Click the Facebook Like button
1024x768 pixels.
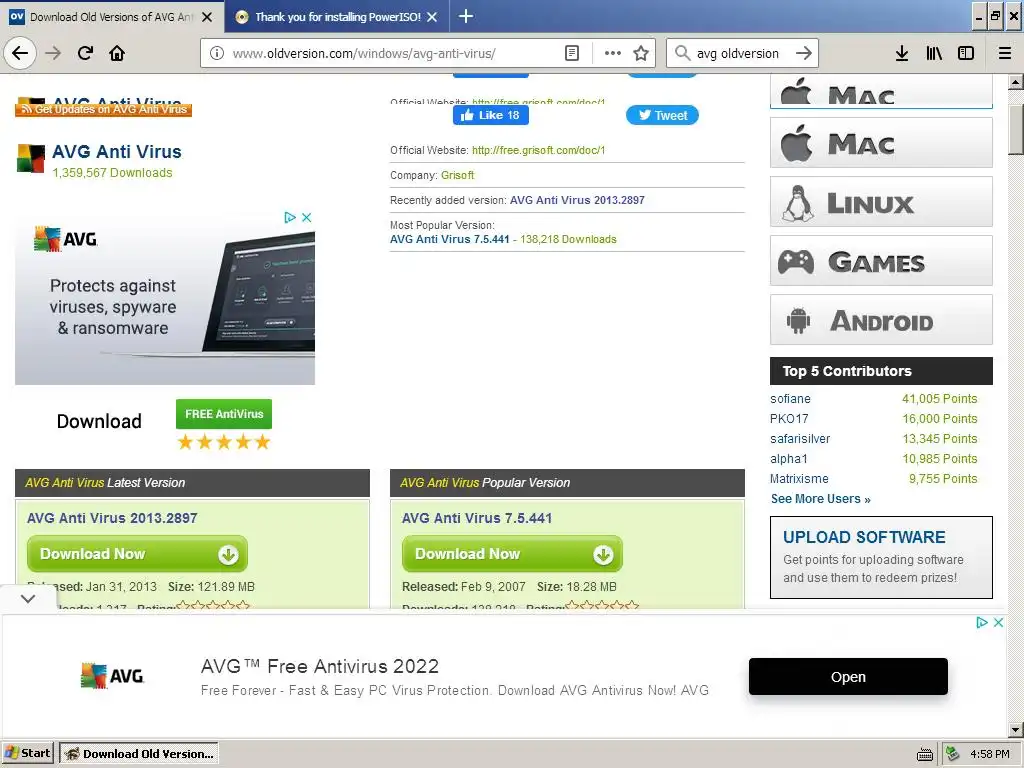[x=490, y=115]
